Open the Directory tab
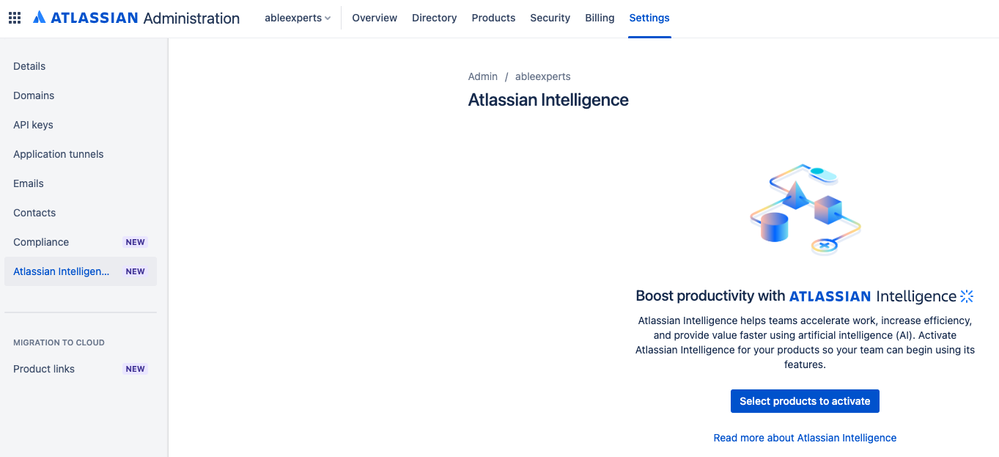 (435, 18)
